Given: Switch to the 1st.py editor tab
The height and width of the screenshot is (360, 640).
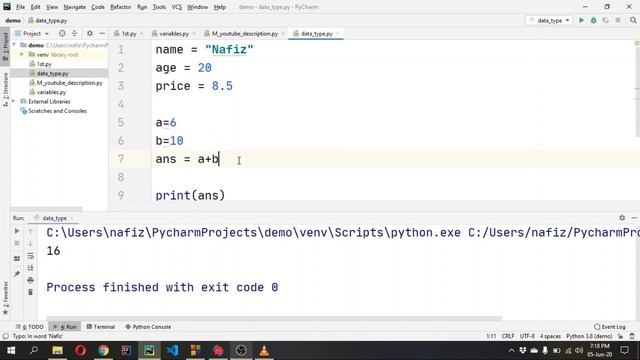Looking at the screenshot, I should pos(129,33).
